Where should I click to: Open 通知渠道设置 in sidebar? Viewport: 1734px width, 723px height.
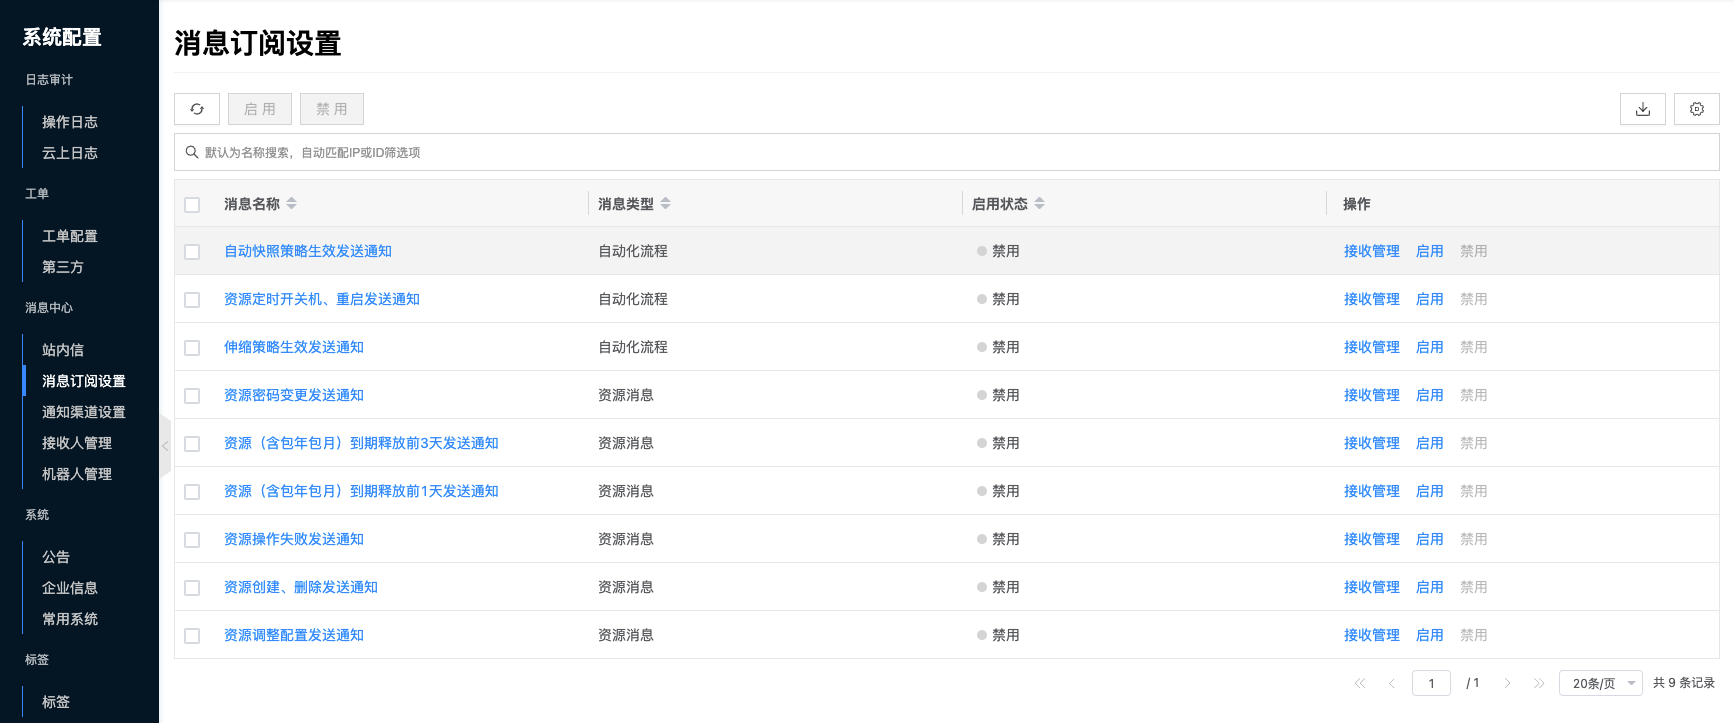84,412
